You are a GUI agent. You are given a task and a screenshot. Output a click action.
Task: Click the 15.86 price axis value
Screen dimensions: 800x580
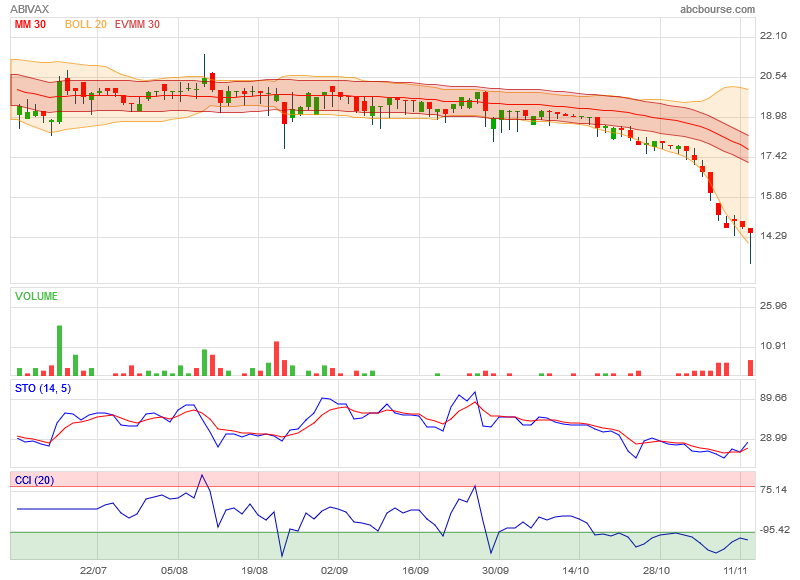[773, 195]
